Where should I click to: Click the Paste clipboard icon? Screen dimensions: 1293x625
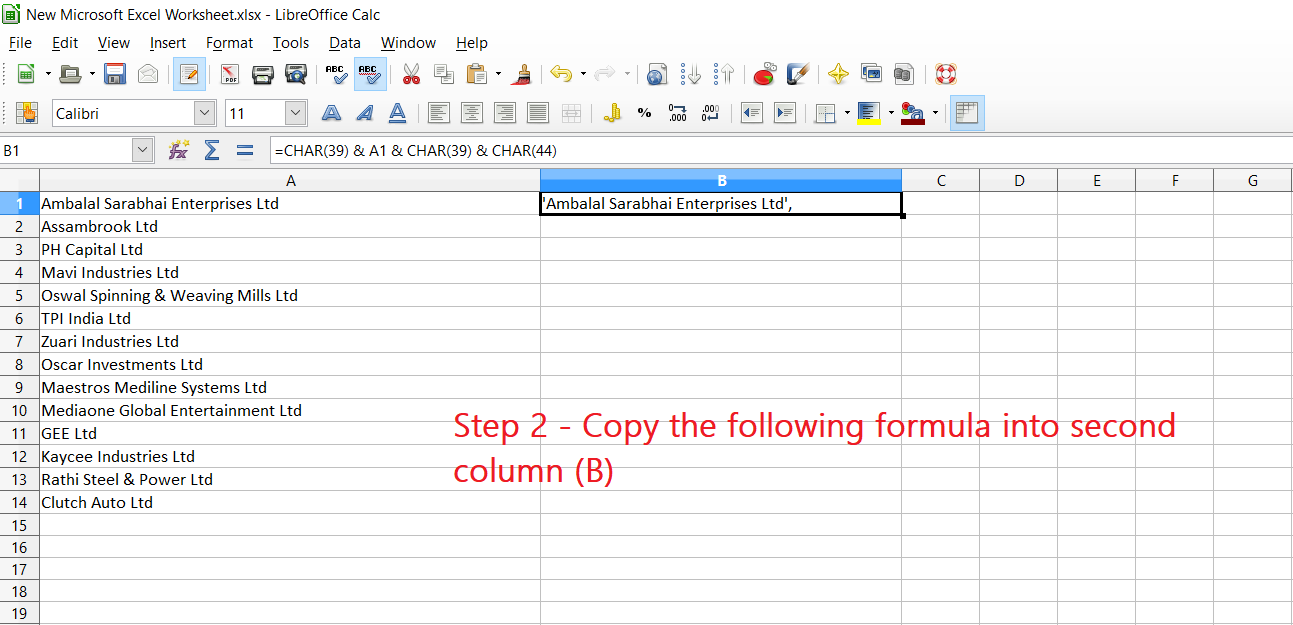(477, 74)
